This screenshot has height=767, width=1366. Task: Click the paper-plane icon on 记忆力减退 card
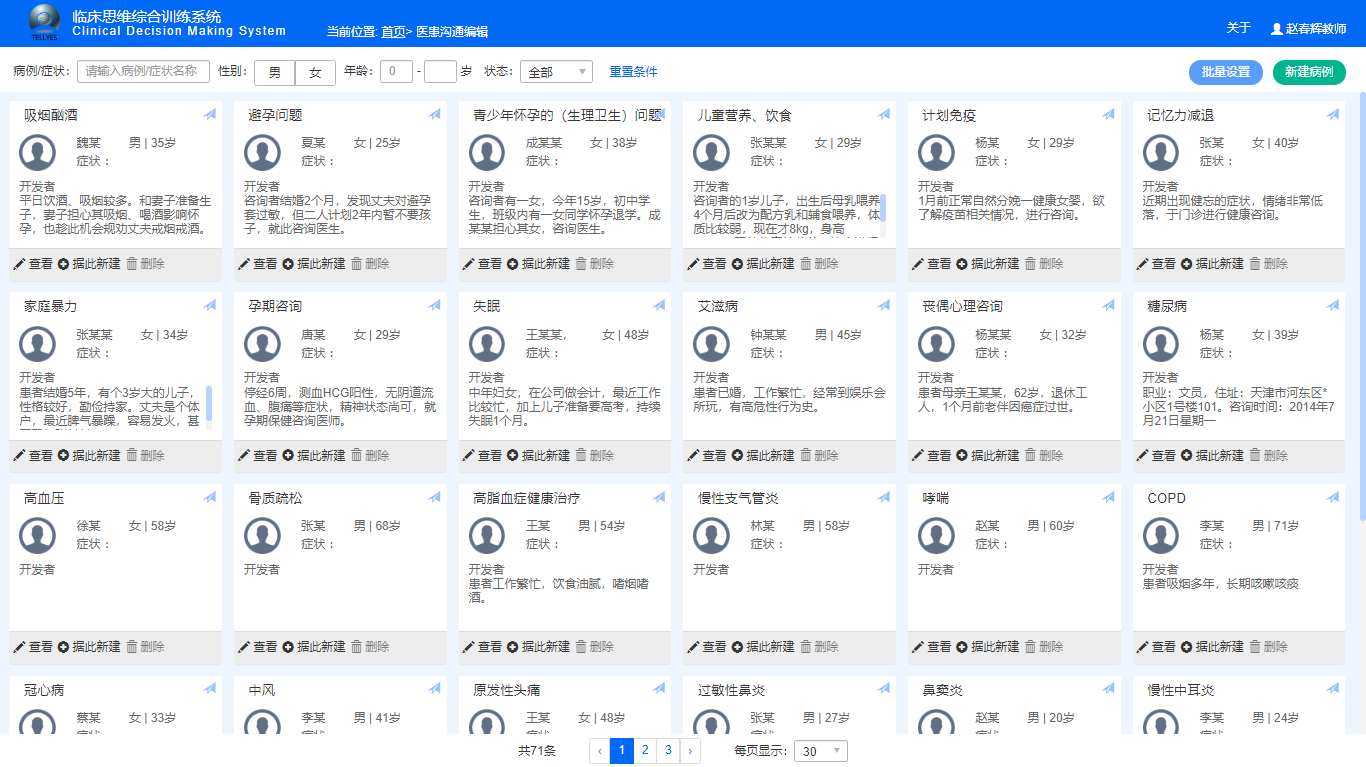(1333, 115)
